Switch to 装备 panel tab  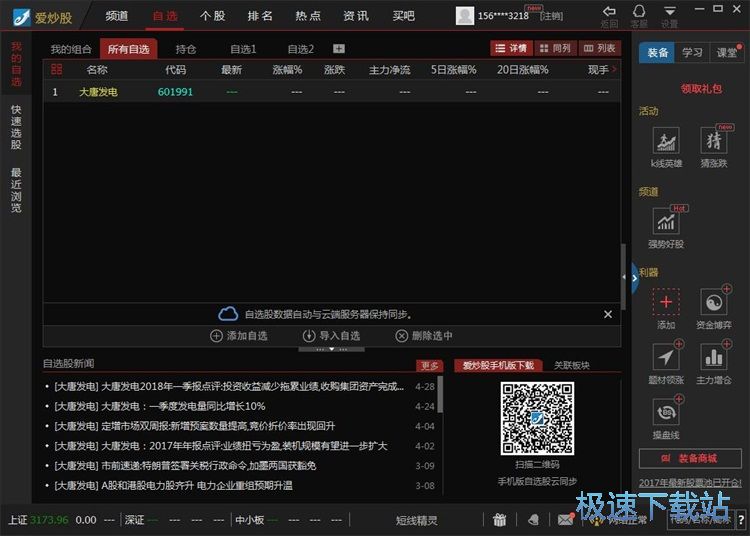point(657,52)
